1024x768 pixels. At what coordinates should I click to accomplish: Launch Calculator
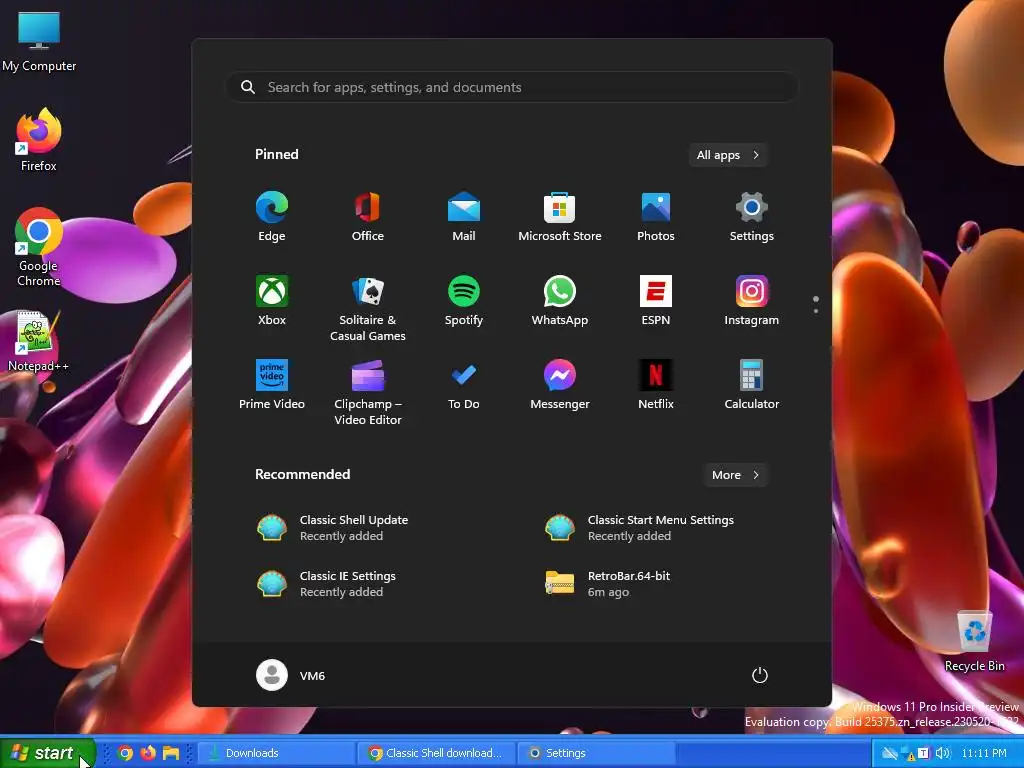pyautogui.click(x=752, y=385)
